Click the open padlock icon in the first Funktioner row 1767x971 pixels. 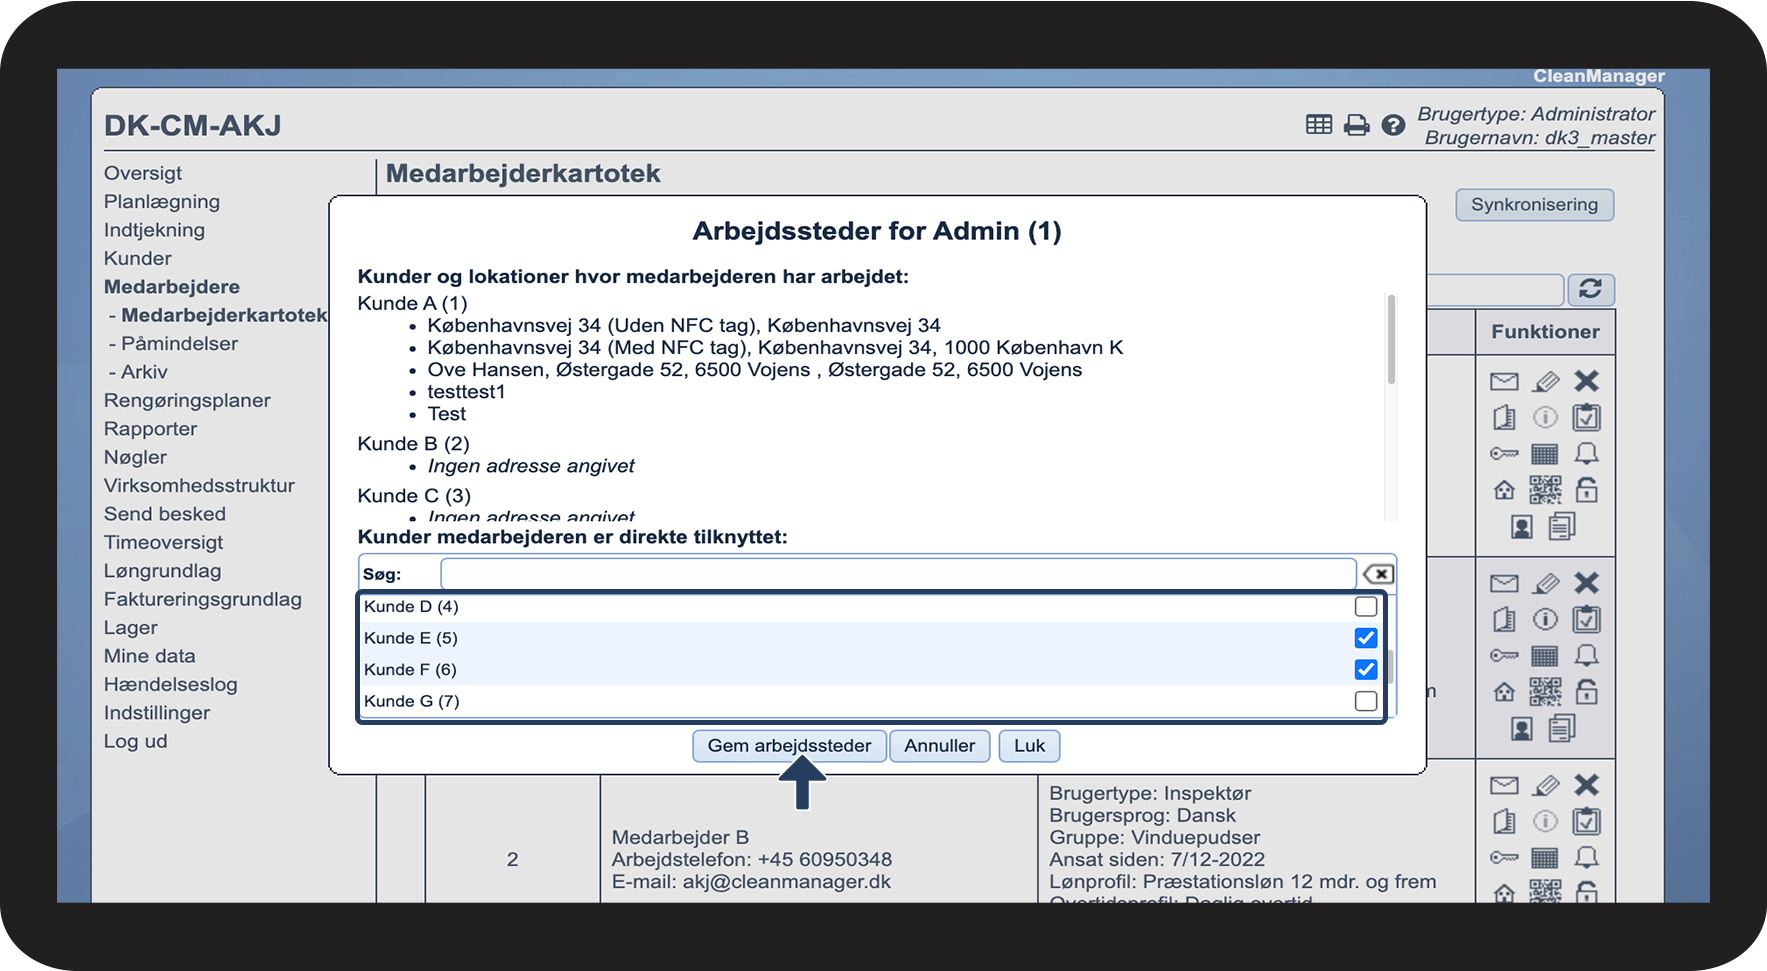1587,489
